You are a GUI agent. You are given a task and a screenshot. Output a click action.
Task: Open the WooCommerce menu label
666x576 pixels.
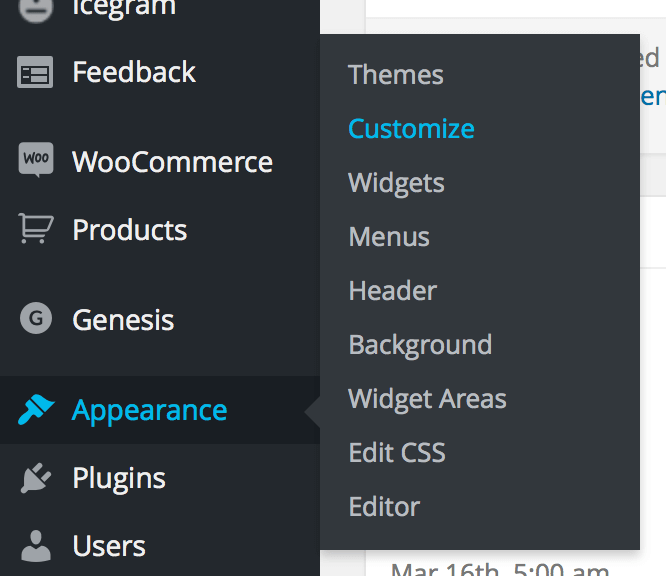(172, 162)
